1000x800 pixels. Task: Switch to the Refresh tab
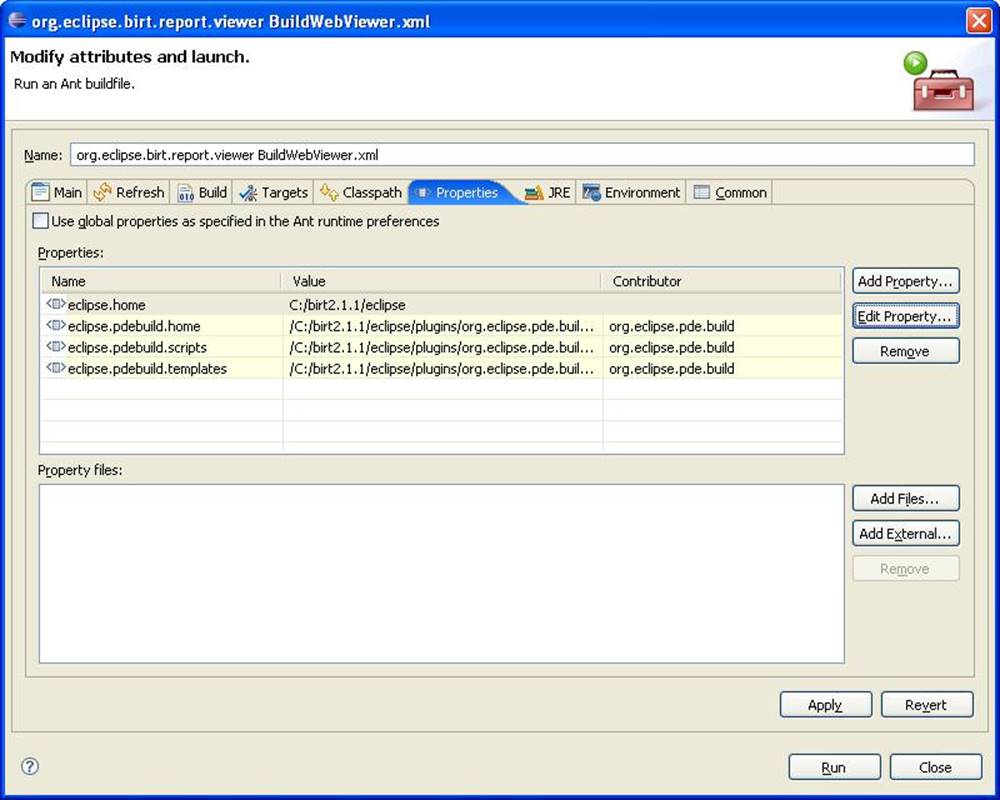[128, 192]
